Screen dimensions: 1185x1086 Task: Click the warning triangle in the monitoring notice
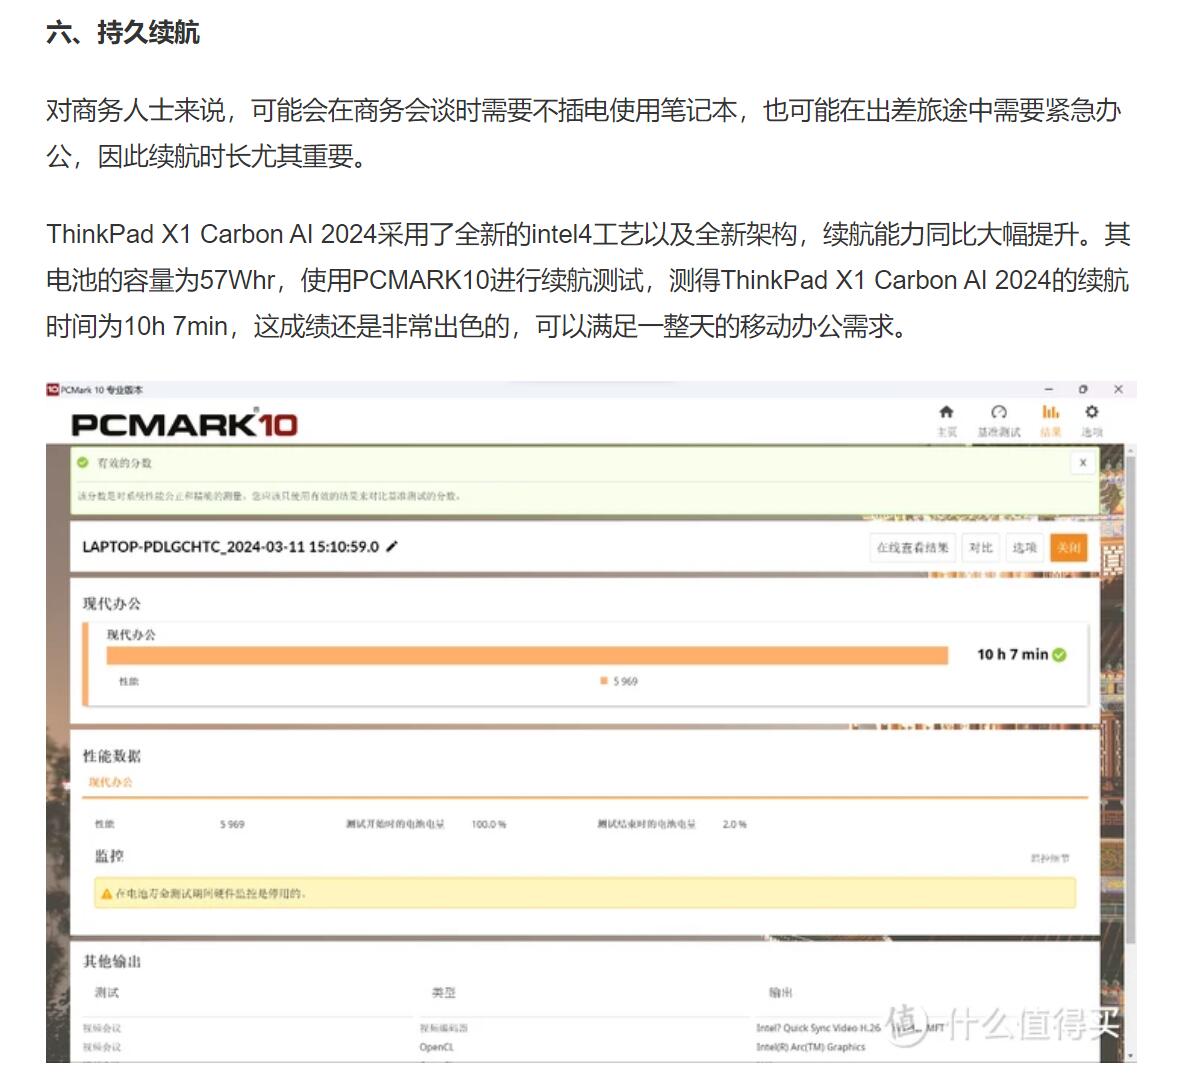pyautogui.click(x=107, y=893)
